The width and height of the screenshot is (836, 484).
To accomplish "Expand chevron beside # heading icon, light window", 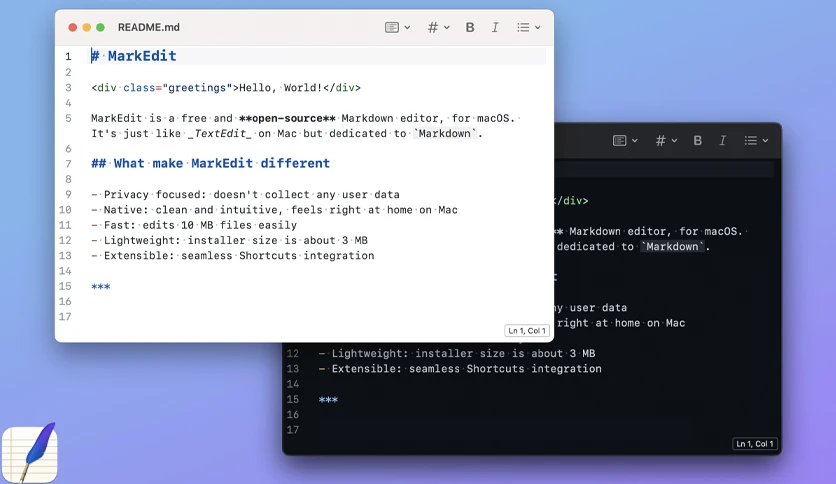I will [447, 28].
